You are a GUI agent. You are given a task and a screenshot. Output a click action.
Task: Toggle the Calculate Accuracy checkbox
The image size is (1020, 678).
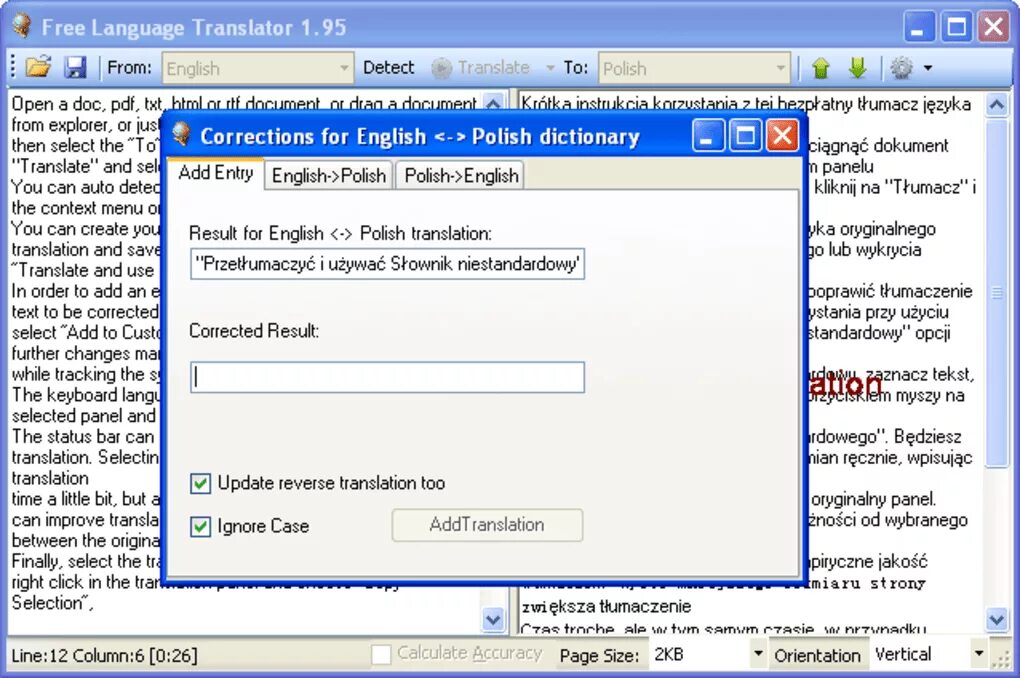[x=381, y=654]
